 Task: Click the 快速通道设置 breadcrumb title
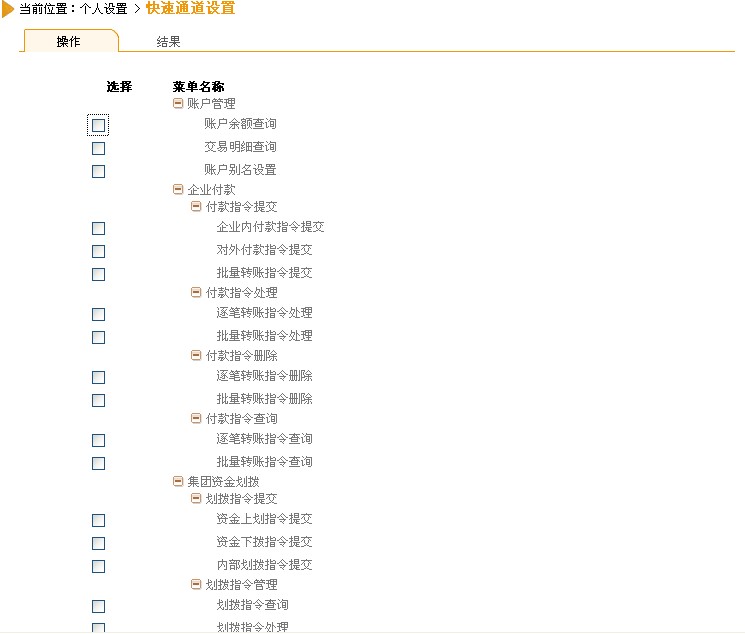point(191,8)
